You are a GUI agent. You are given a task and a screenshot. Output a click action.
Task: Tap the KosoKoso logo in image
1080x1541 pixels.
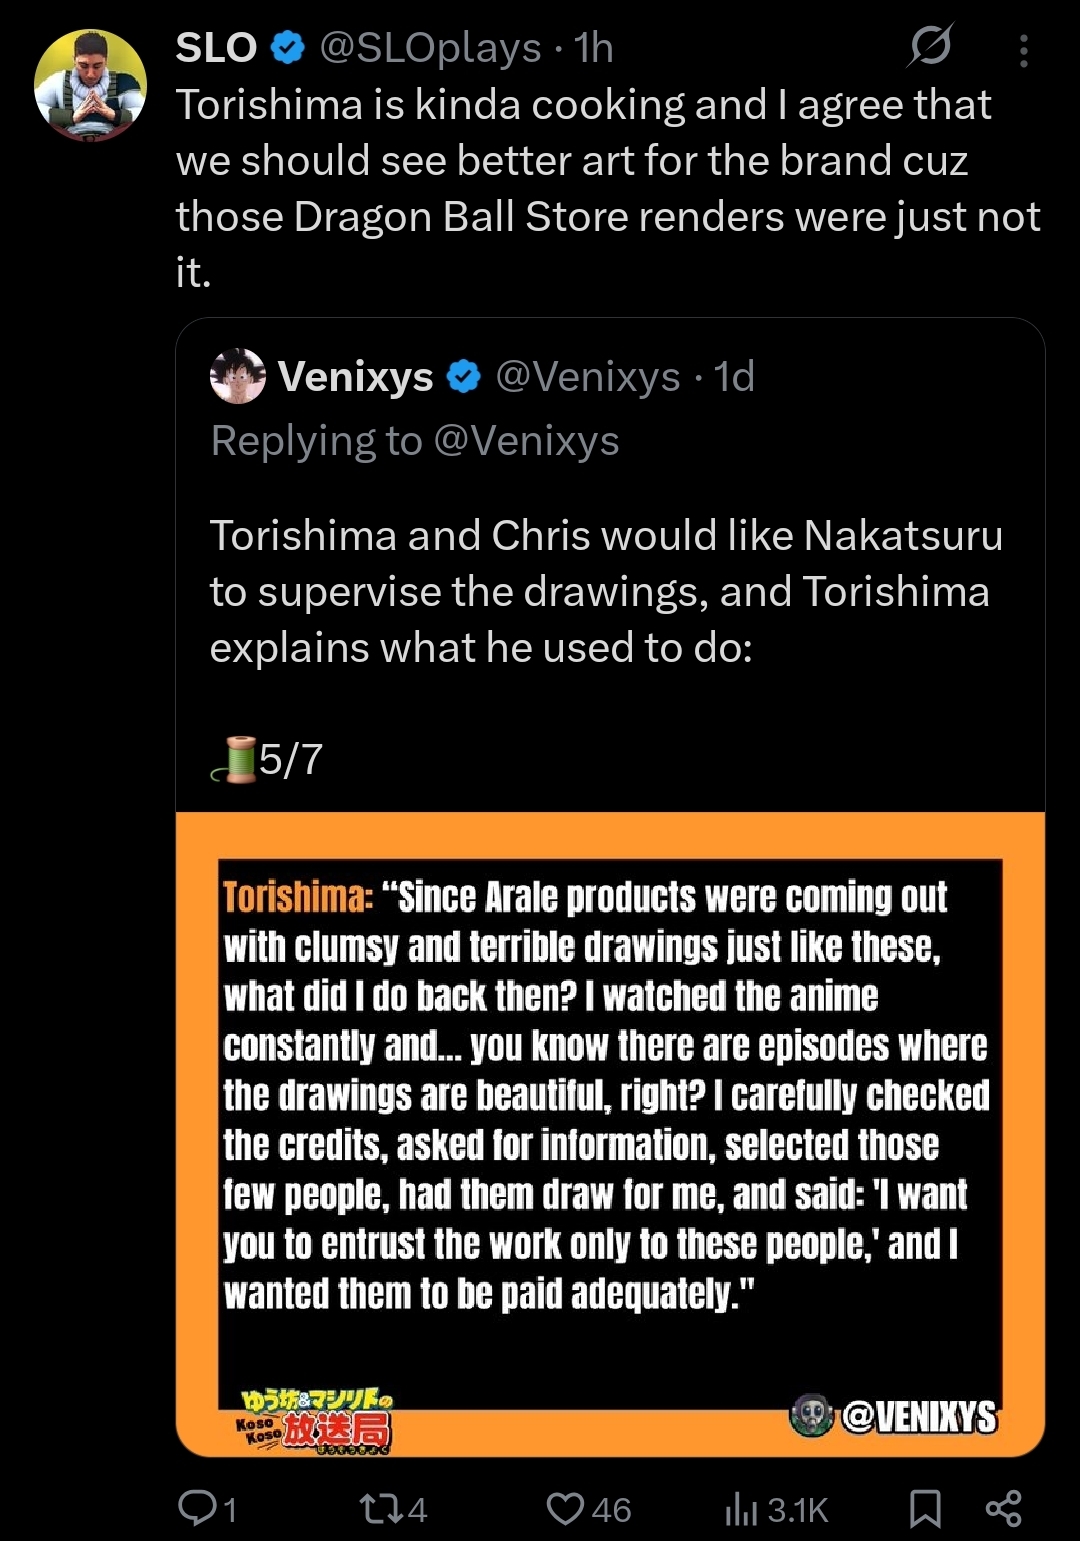pyautogui.click(x=315, y=1420)
